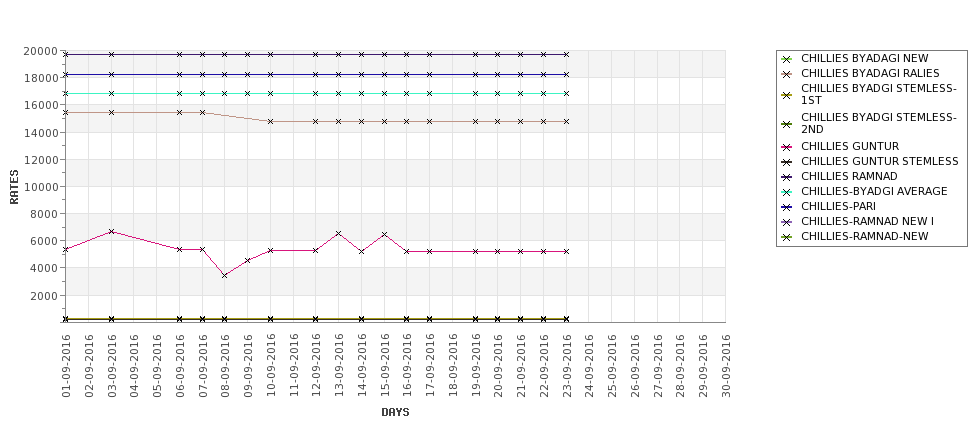
Task: Click the top series point on 19-09-2016
Action: coord(476,55)
